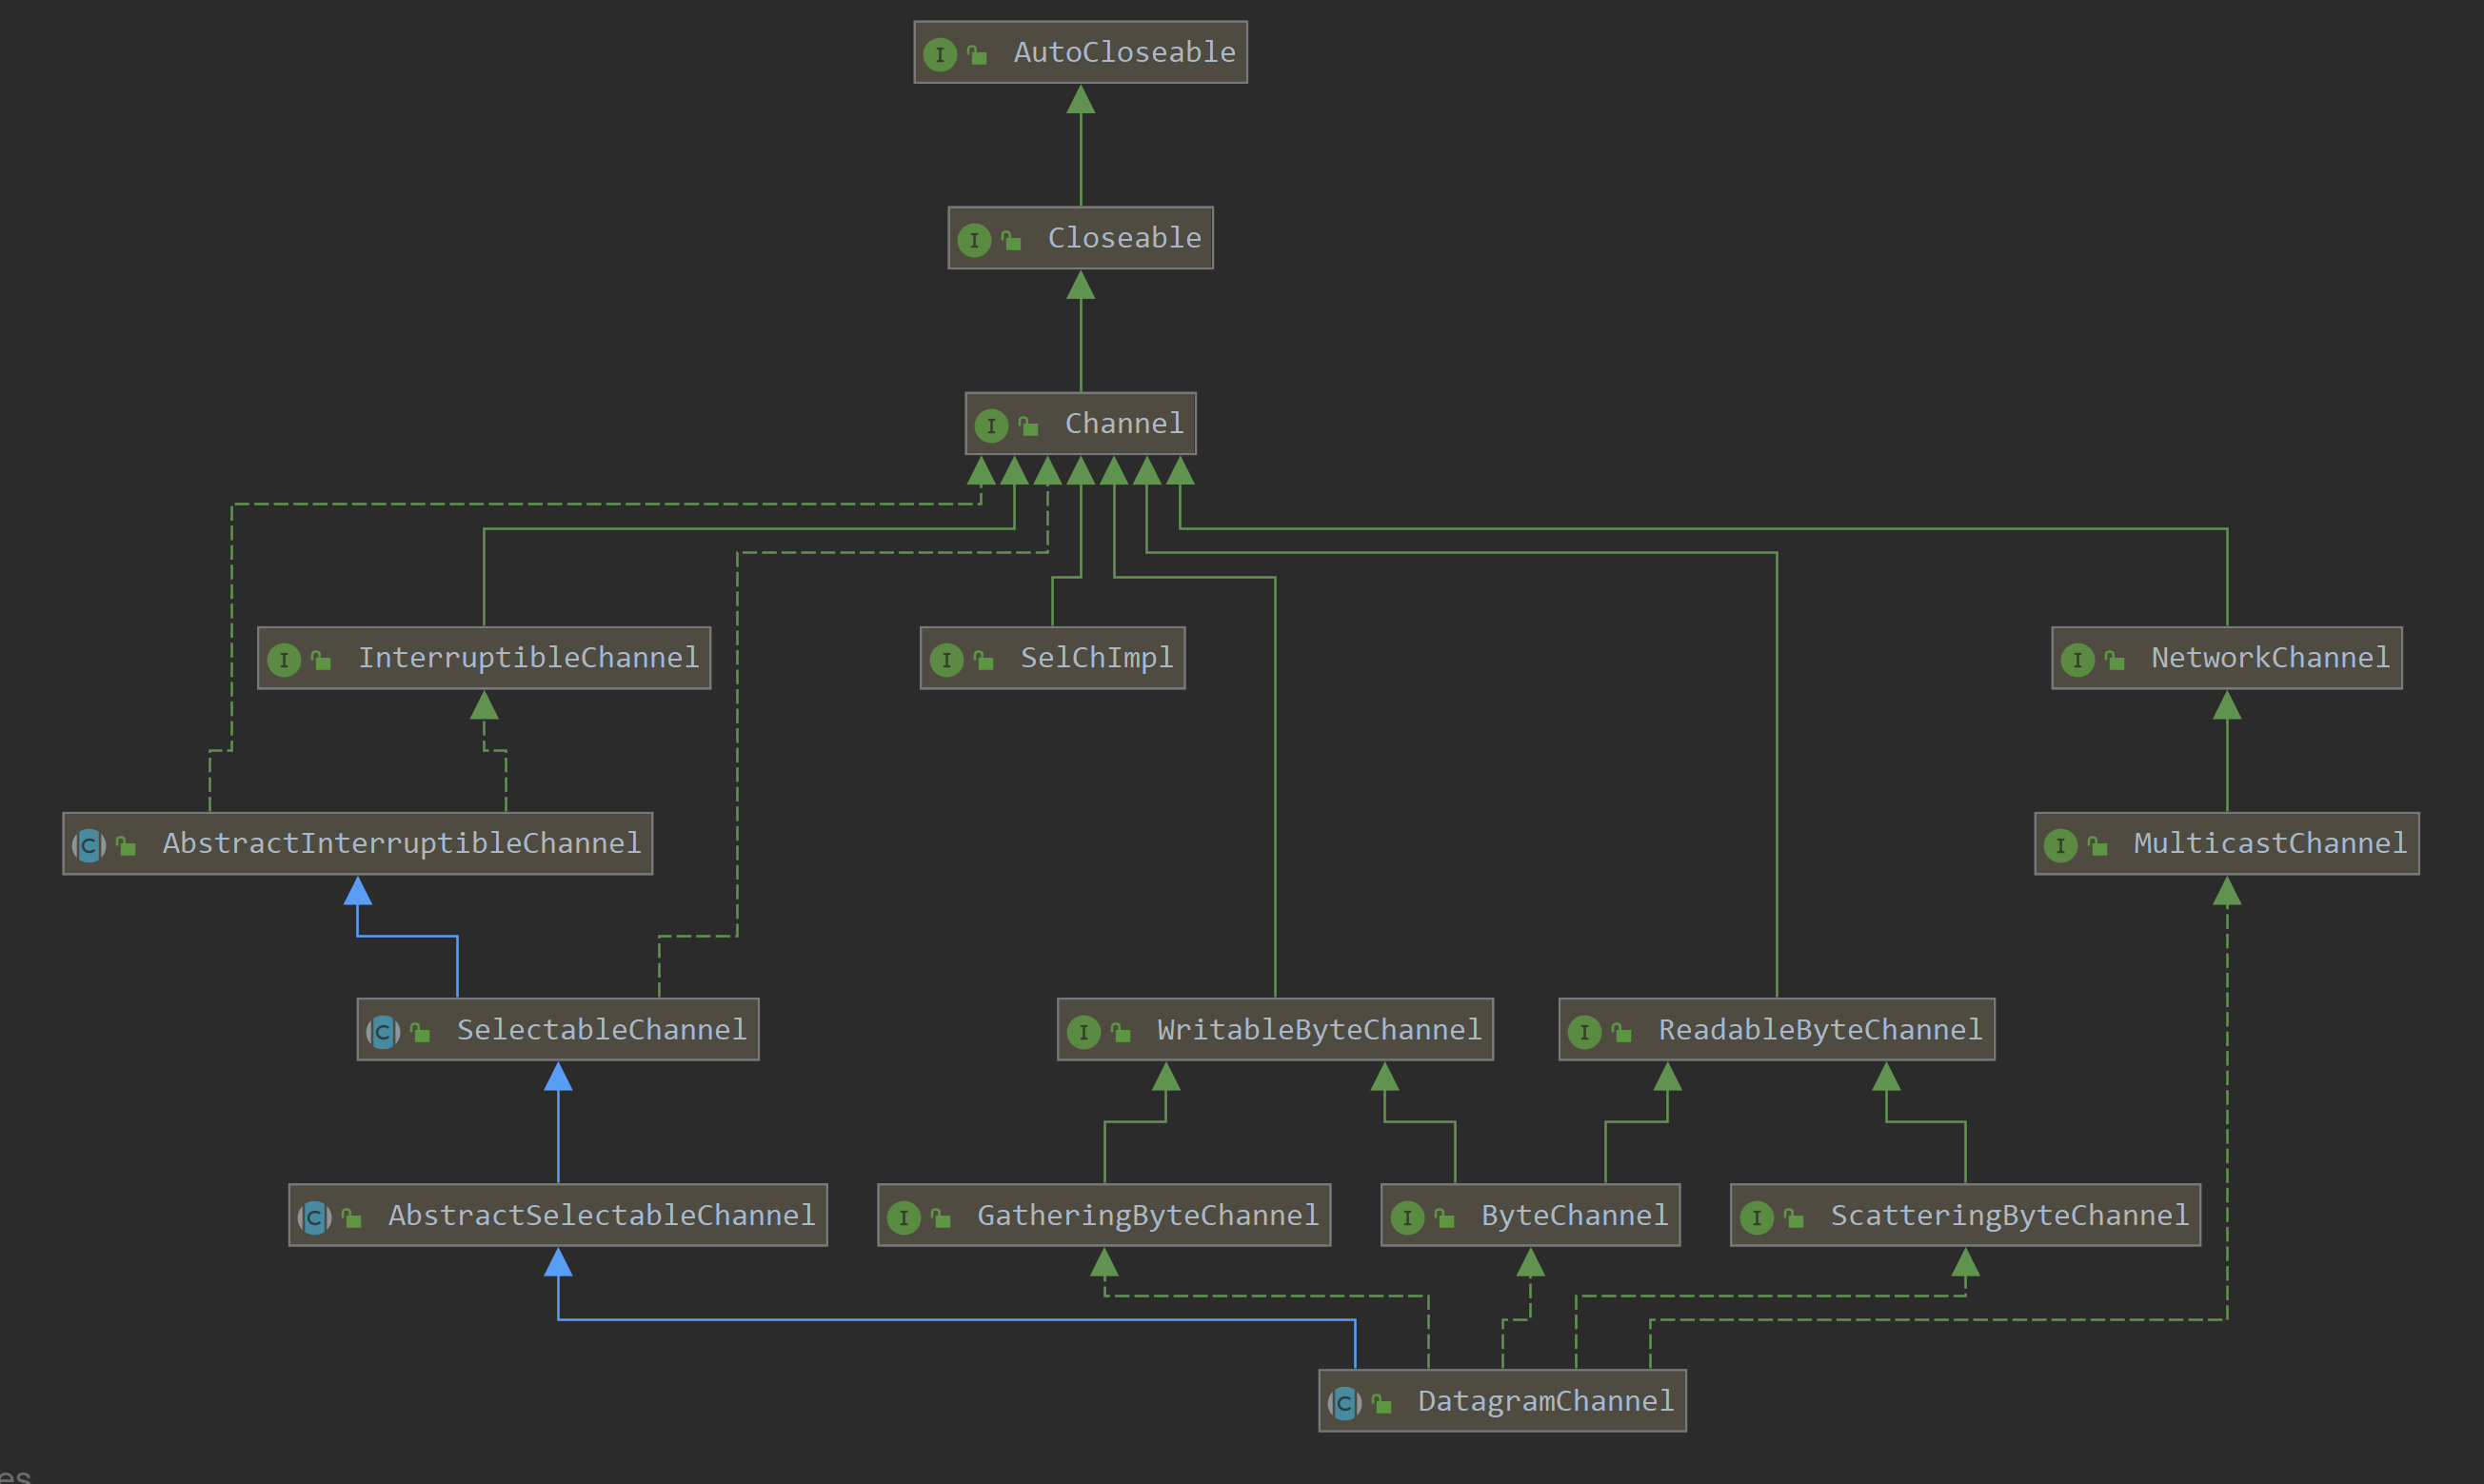Click the interface icon on Closeable node
This screenshot has height=1484, width=2484.
pyautogui.click(x=973, y=240)
